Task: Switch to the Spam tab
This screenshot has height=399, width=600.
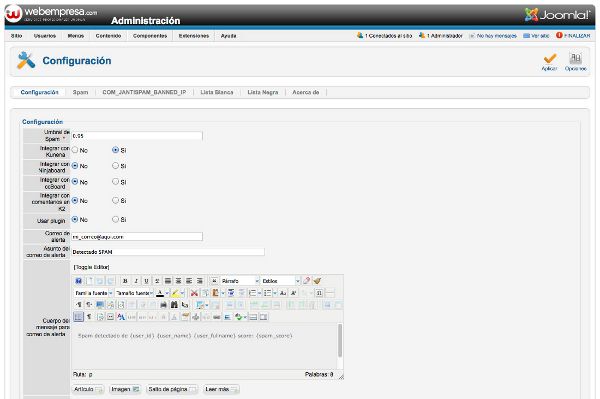Action: (x=80, y=92)
